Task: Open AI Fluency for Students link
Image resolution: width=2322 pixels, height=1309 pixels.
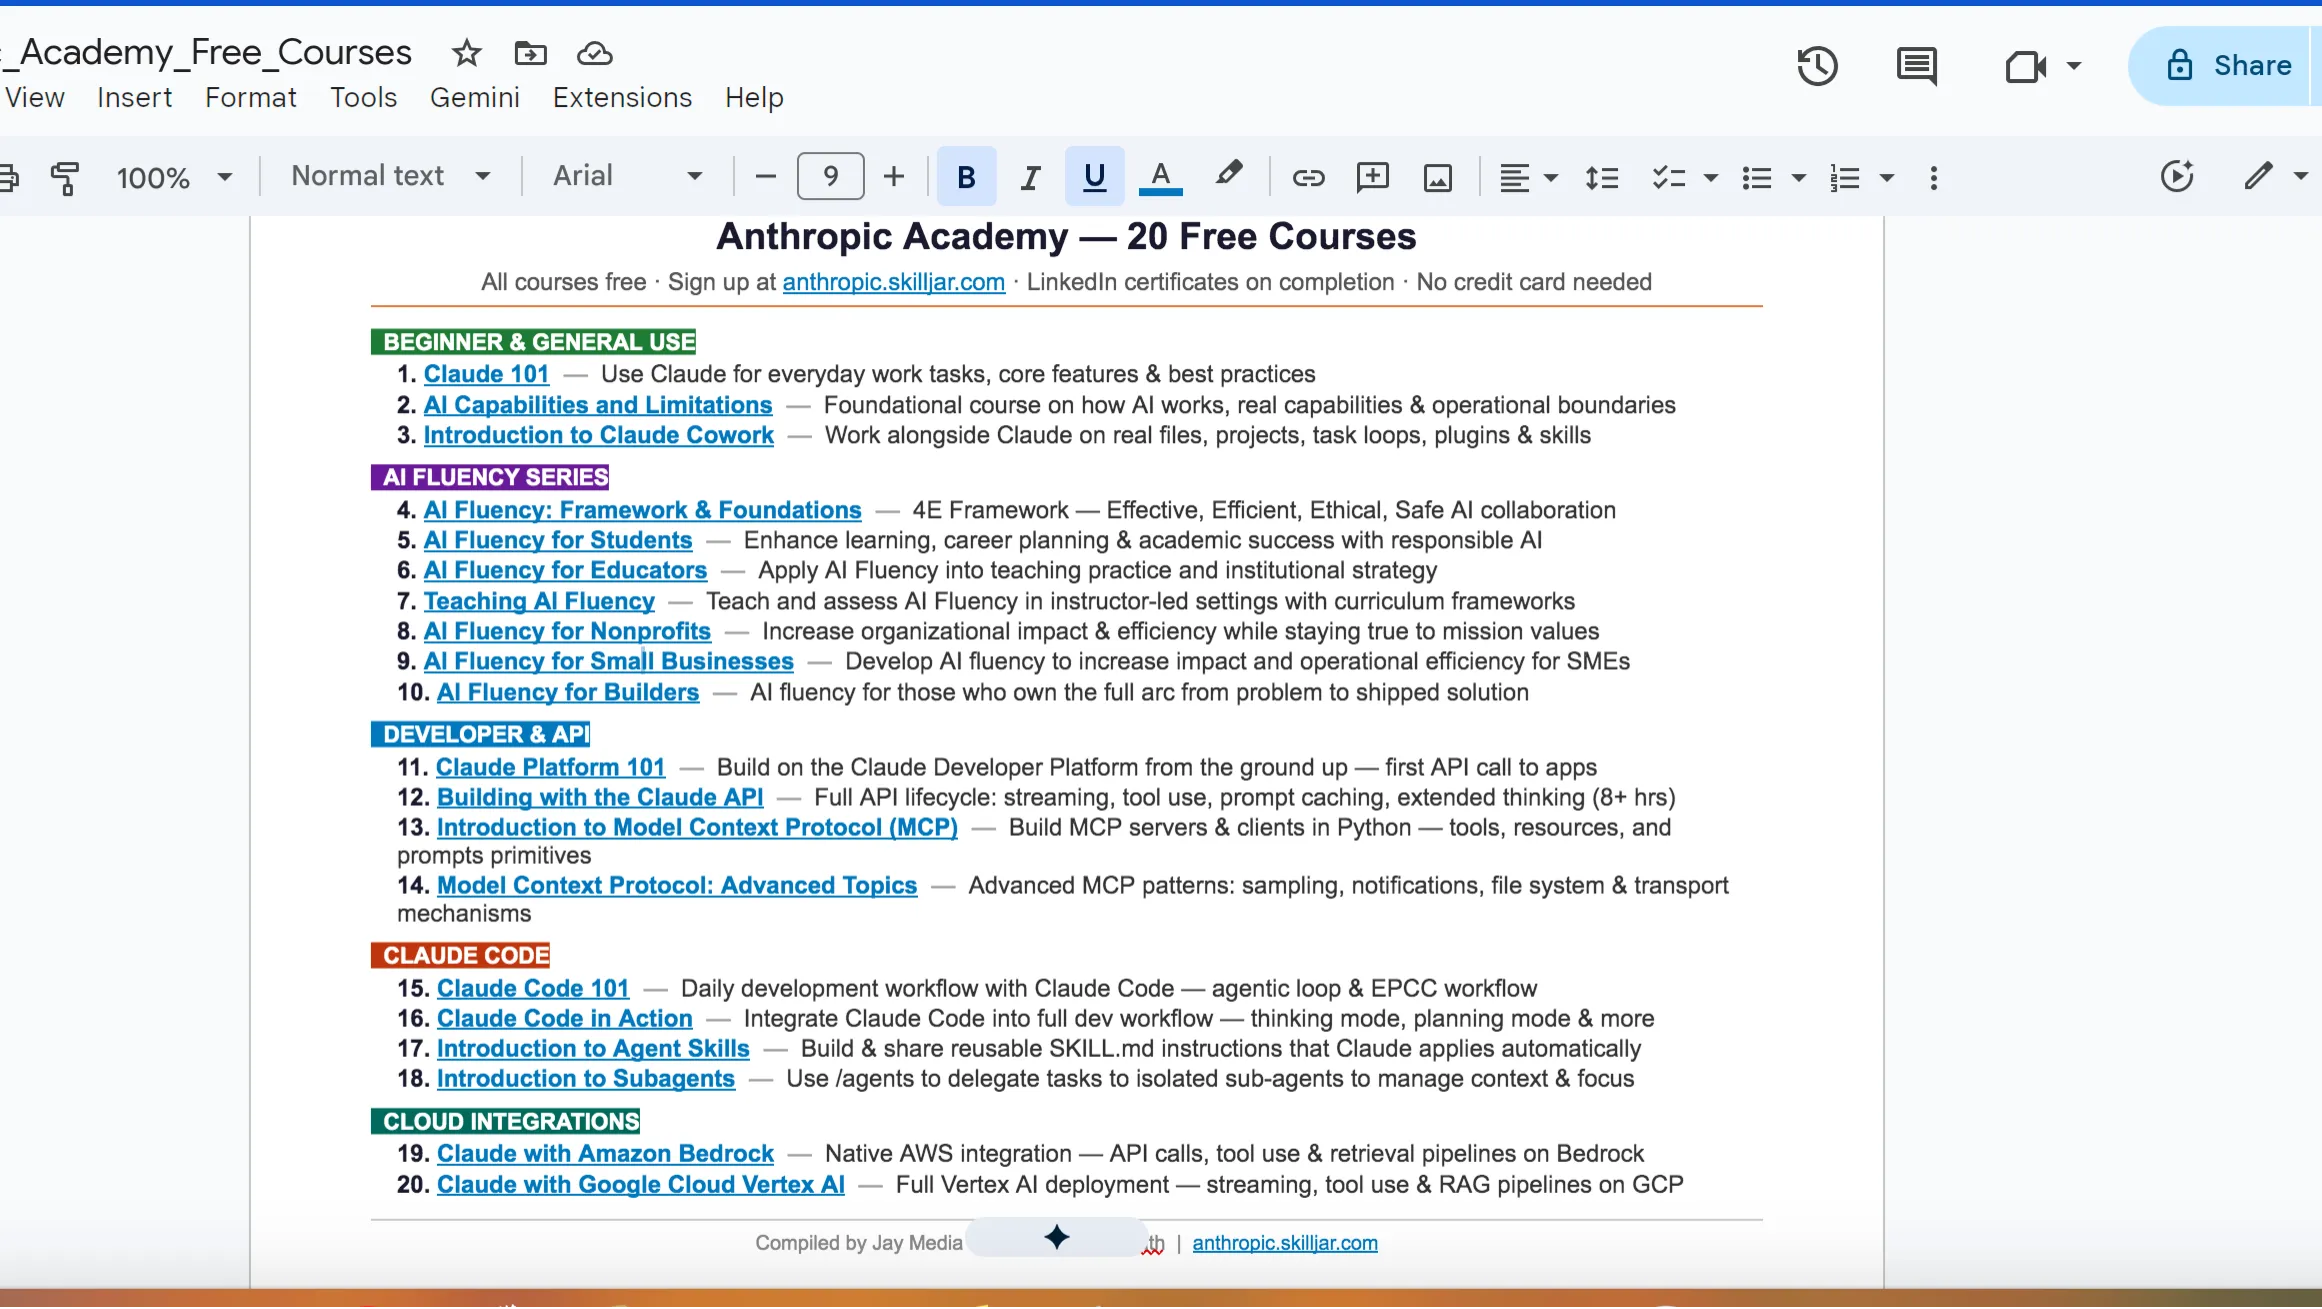Action: click(558, 540)
